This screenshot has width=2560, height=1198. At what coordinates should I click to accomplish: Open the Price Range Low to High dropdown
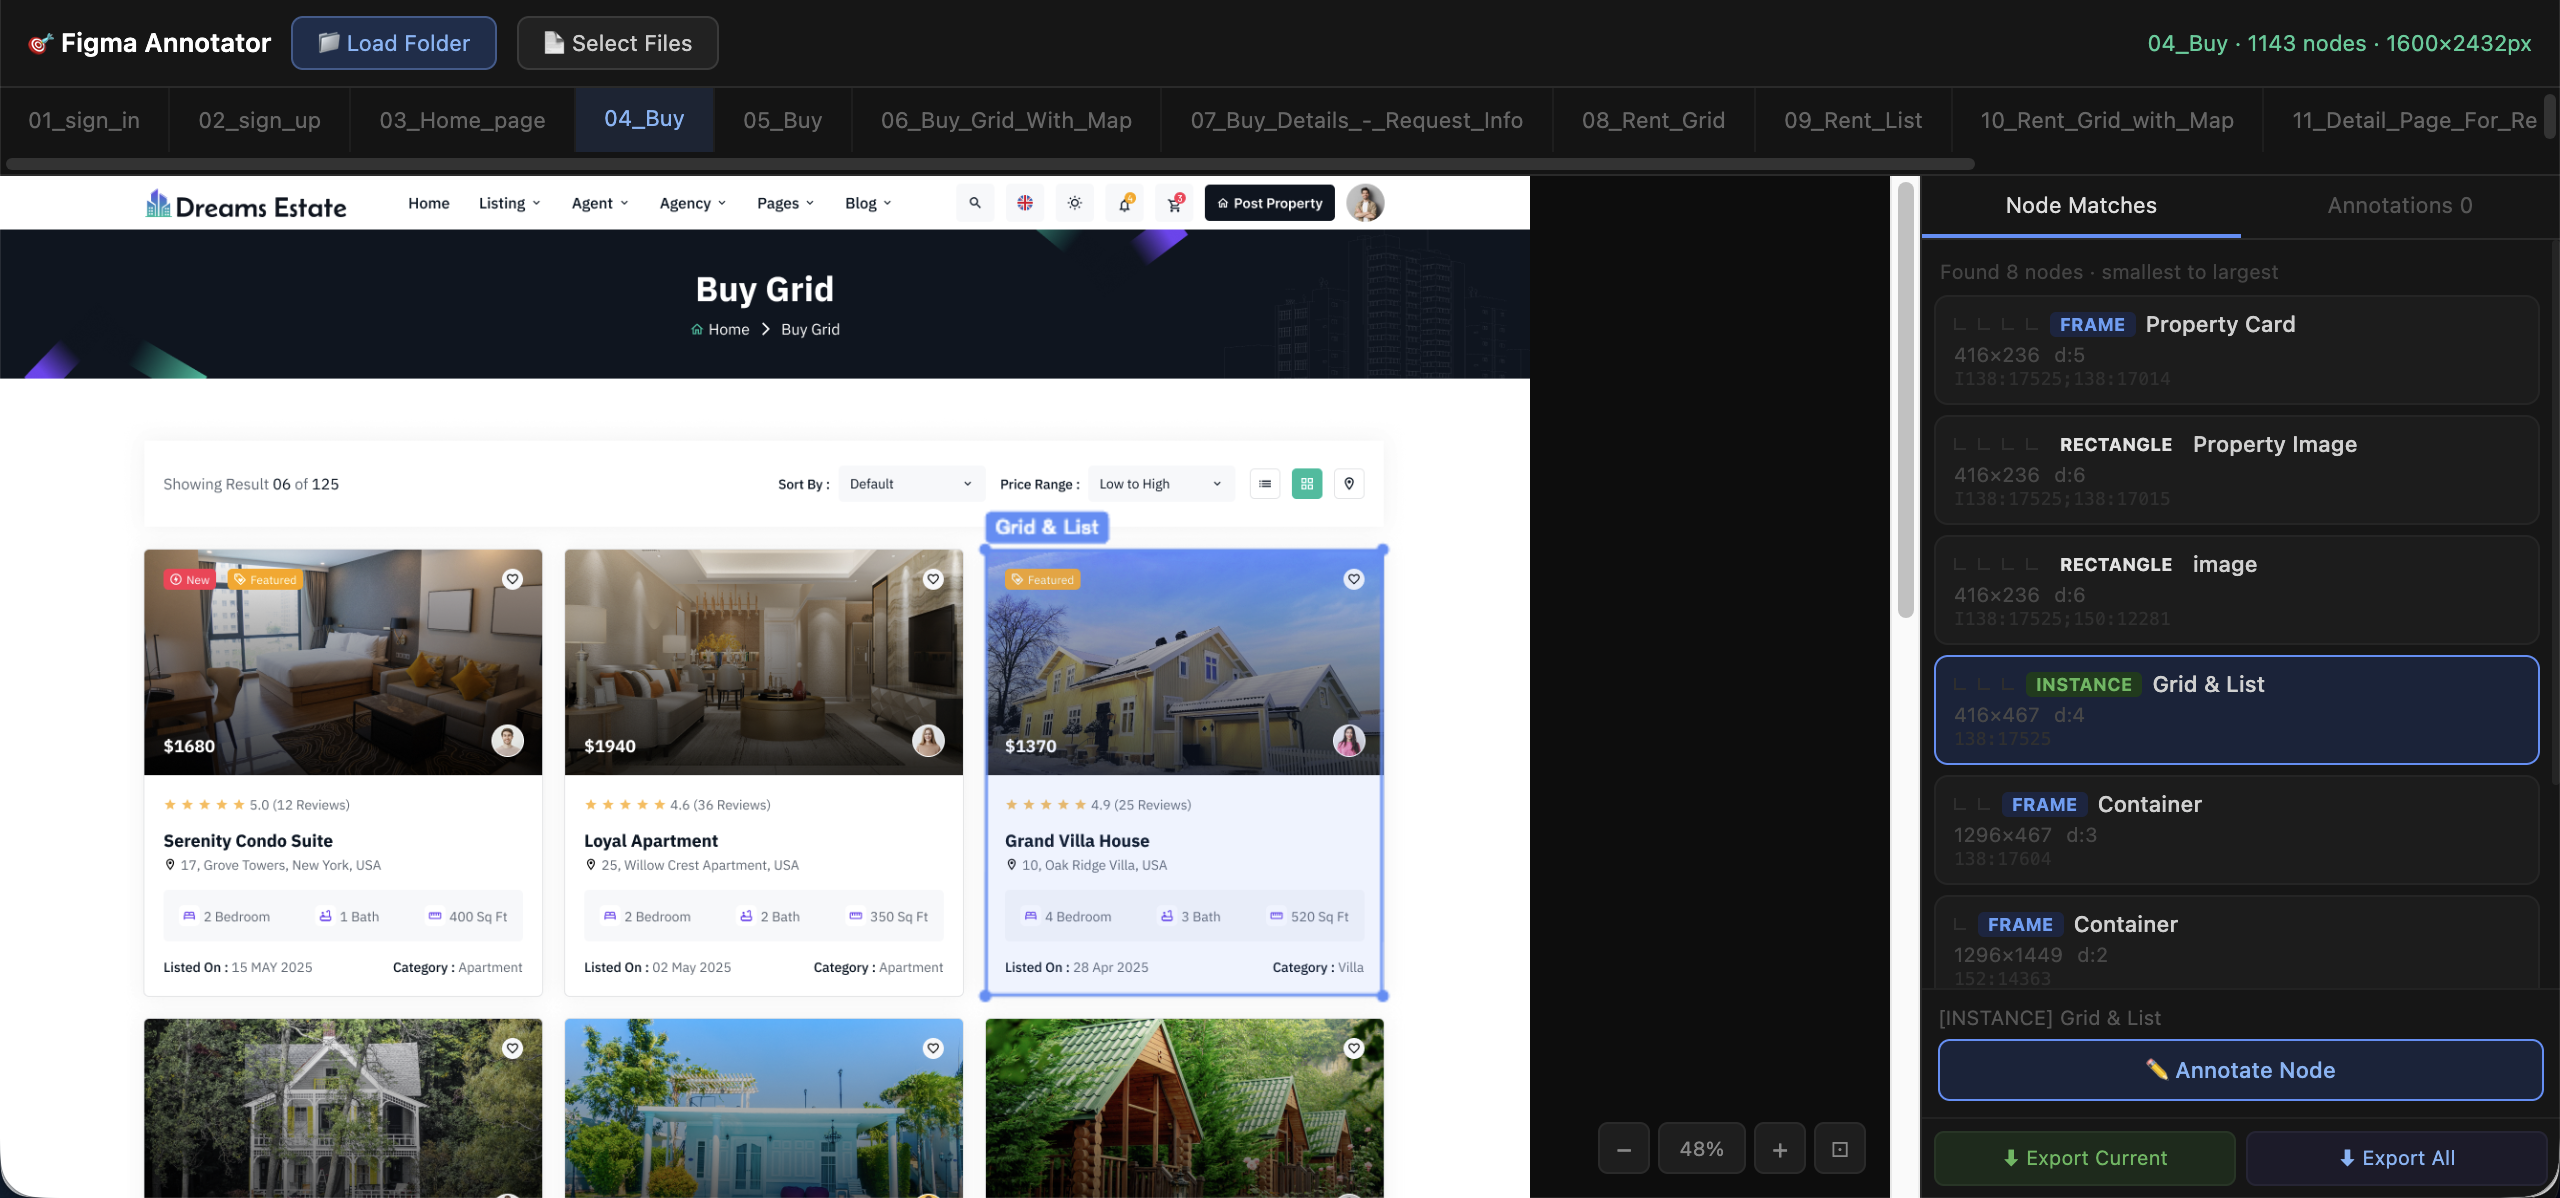[1161, 484]
